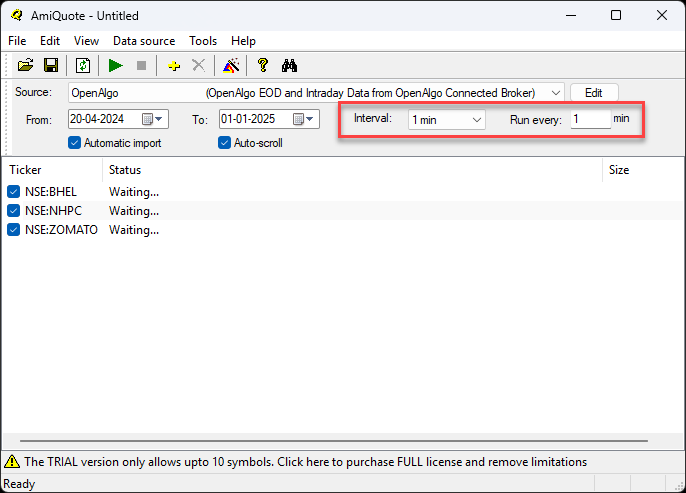Click the Ready status bar text
The width and height of the screenshot is (686, 493).
[19, 484]
